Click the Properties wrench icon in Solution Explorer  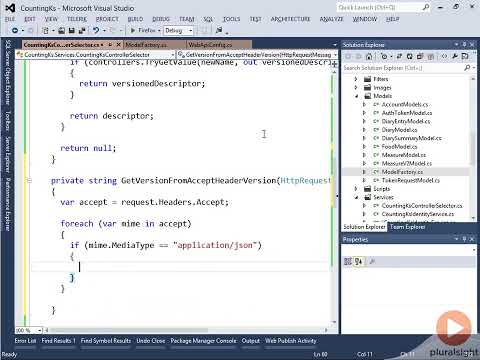point(455,56)
